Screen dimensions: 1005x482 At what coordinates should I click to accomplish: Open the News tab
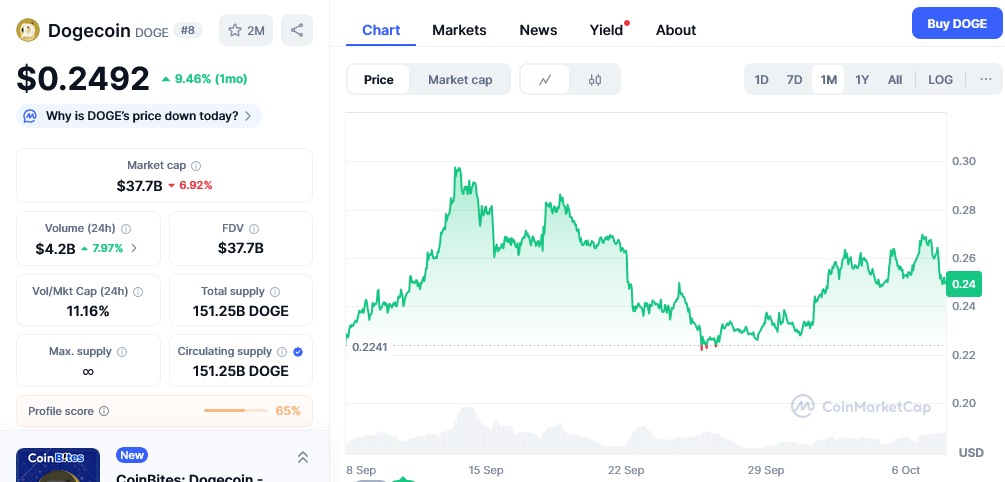coord(538,30)
